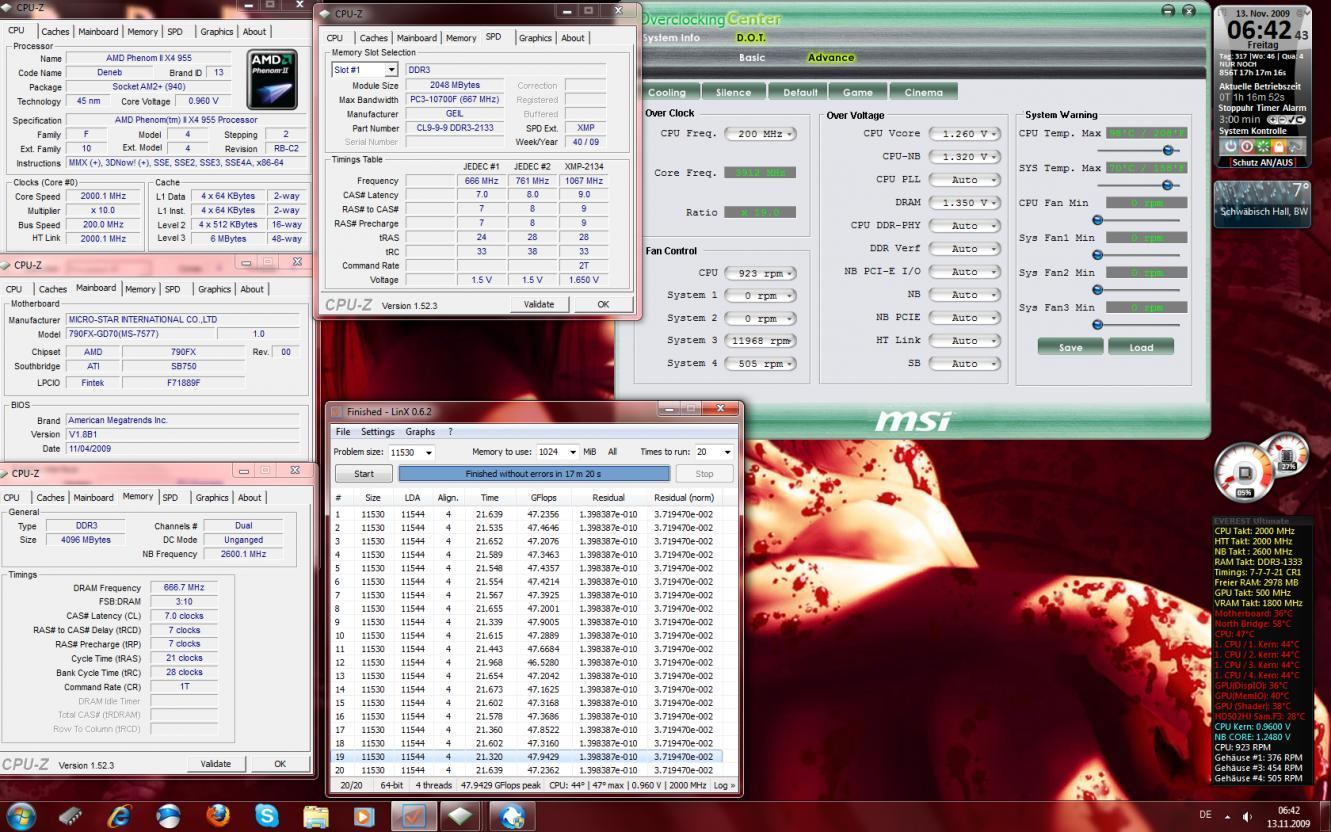
Task: Click the Start button in LinX
Action: tap(364, 474)
